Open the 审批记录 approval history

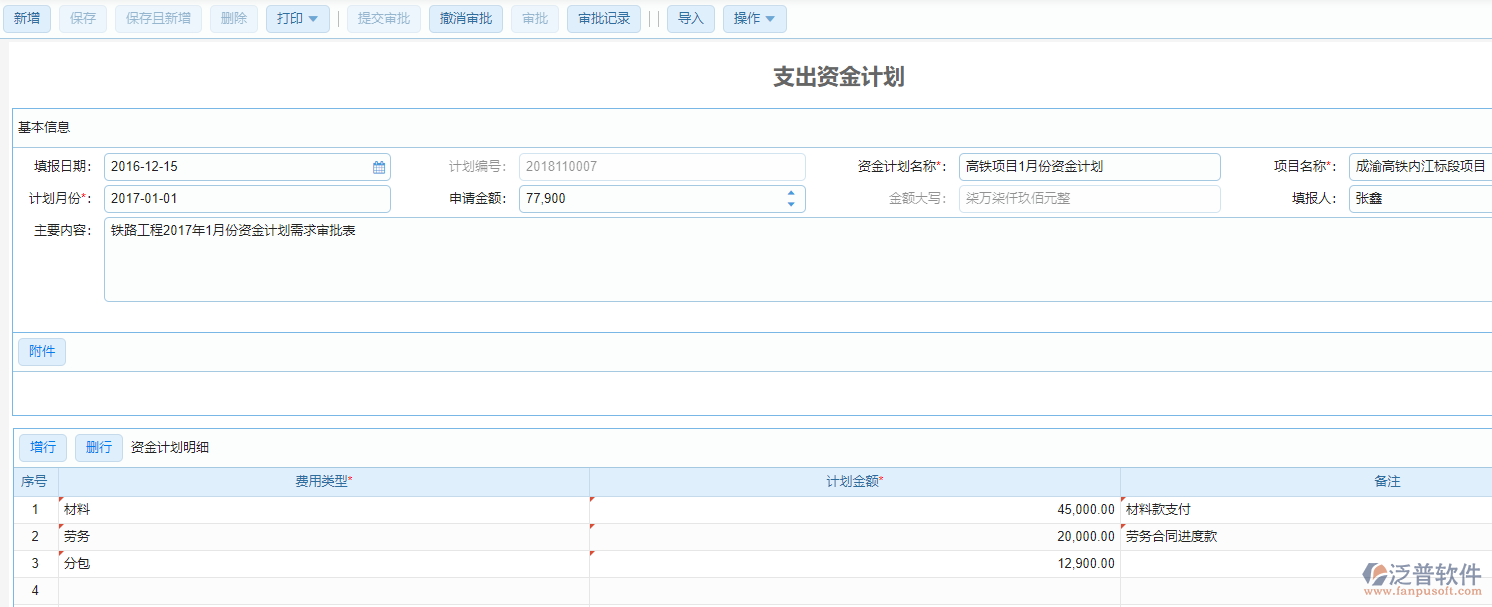point(603,18)
